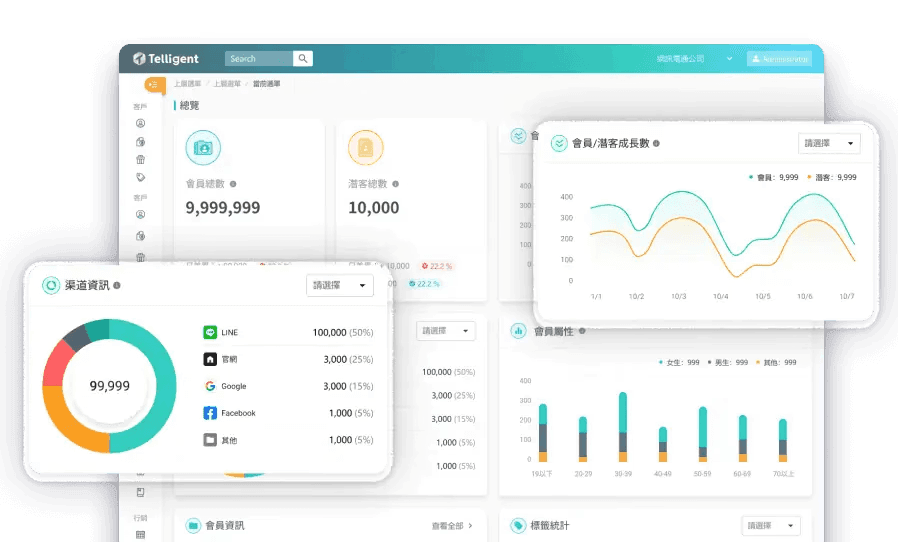Open the lock icon in the second 客戶 sidebar group
This screenshot has height=542, width=898.
click(x=140, y=235)
